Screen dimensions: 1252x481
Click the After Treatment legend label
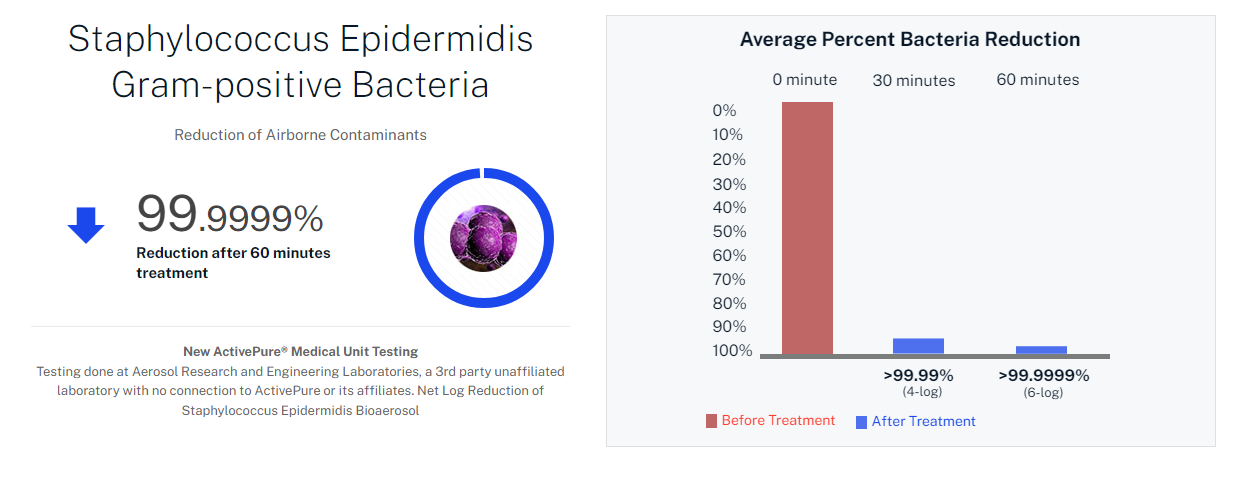[923, 422]
